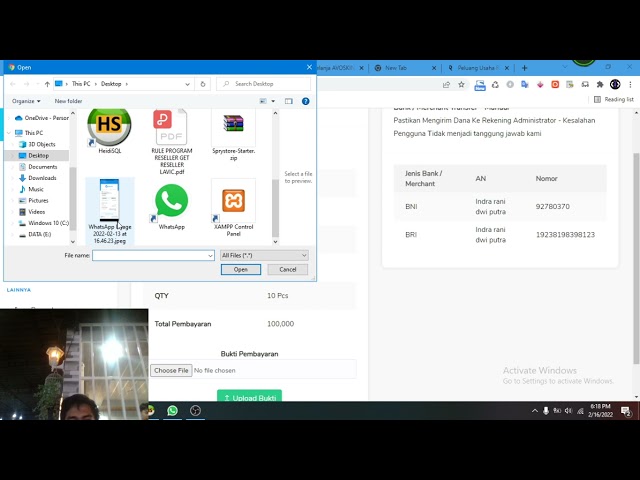Viewport: 640px width, 480px height.
Task: Select the XAMPP Control Panel shortcut
Action: 233,208
